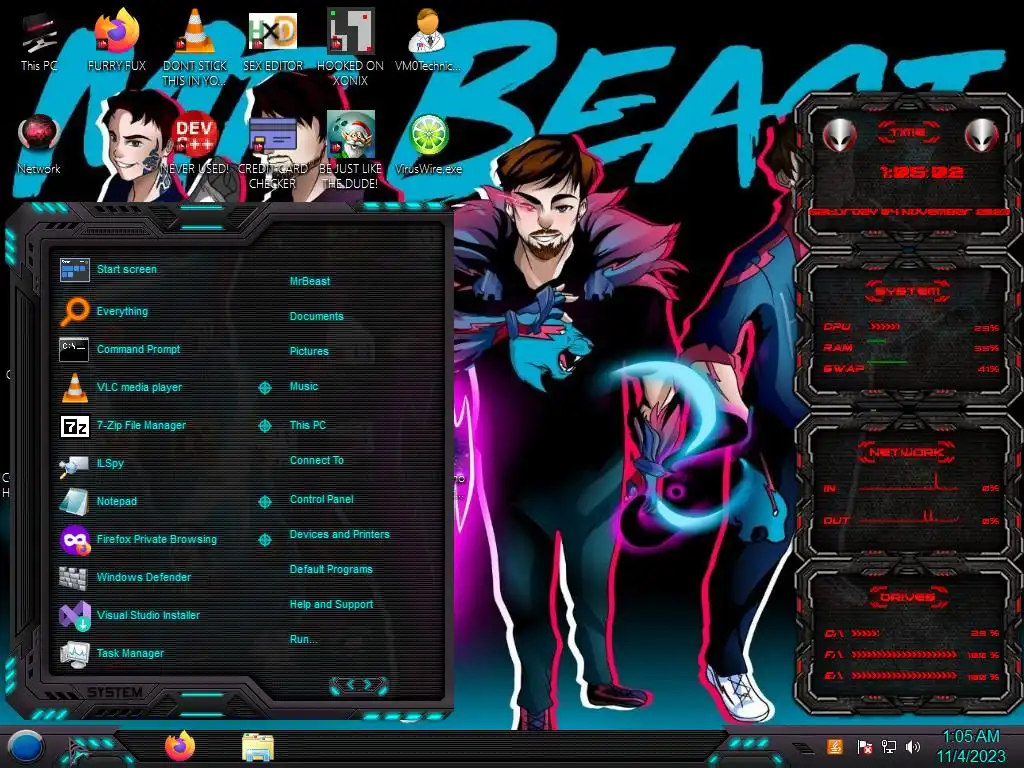Open This PC desktop icon
Image resolution: width=1024 pixels, height=768 pixels.
[x=39, y=42]
